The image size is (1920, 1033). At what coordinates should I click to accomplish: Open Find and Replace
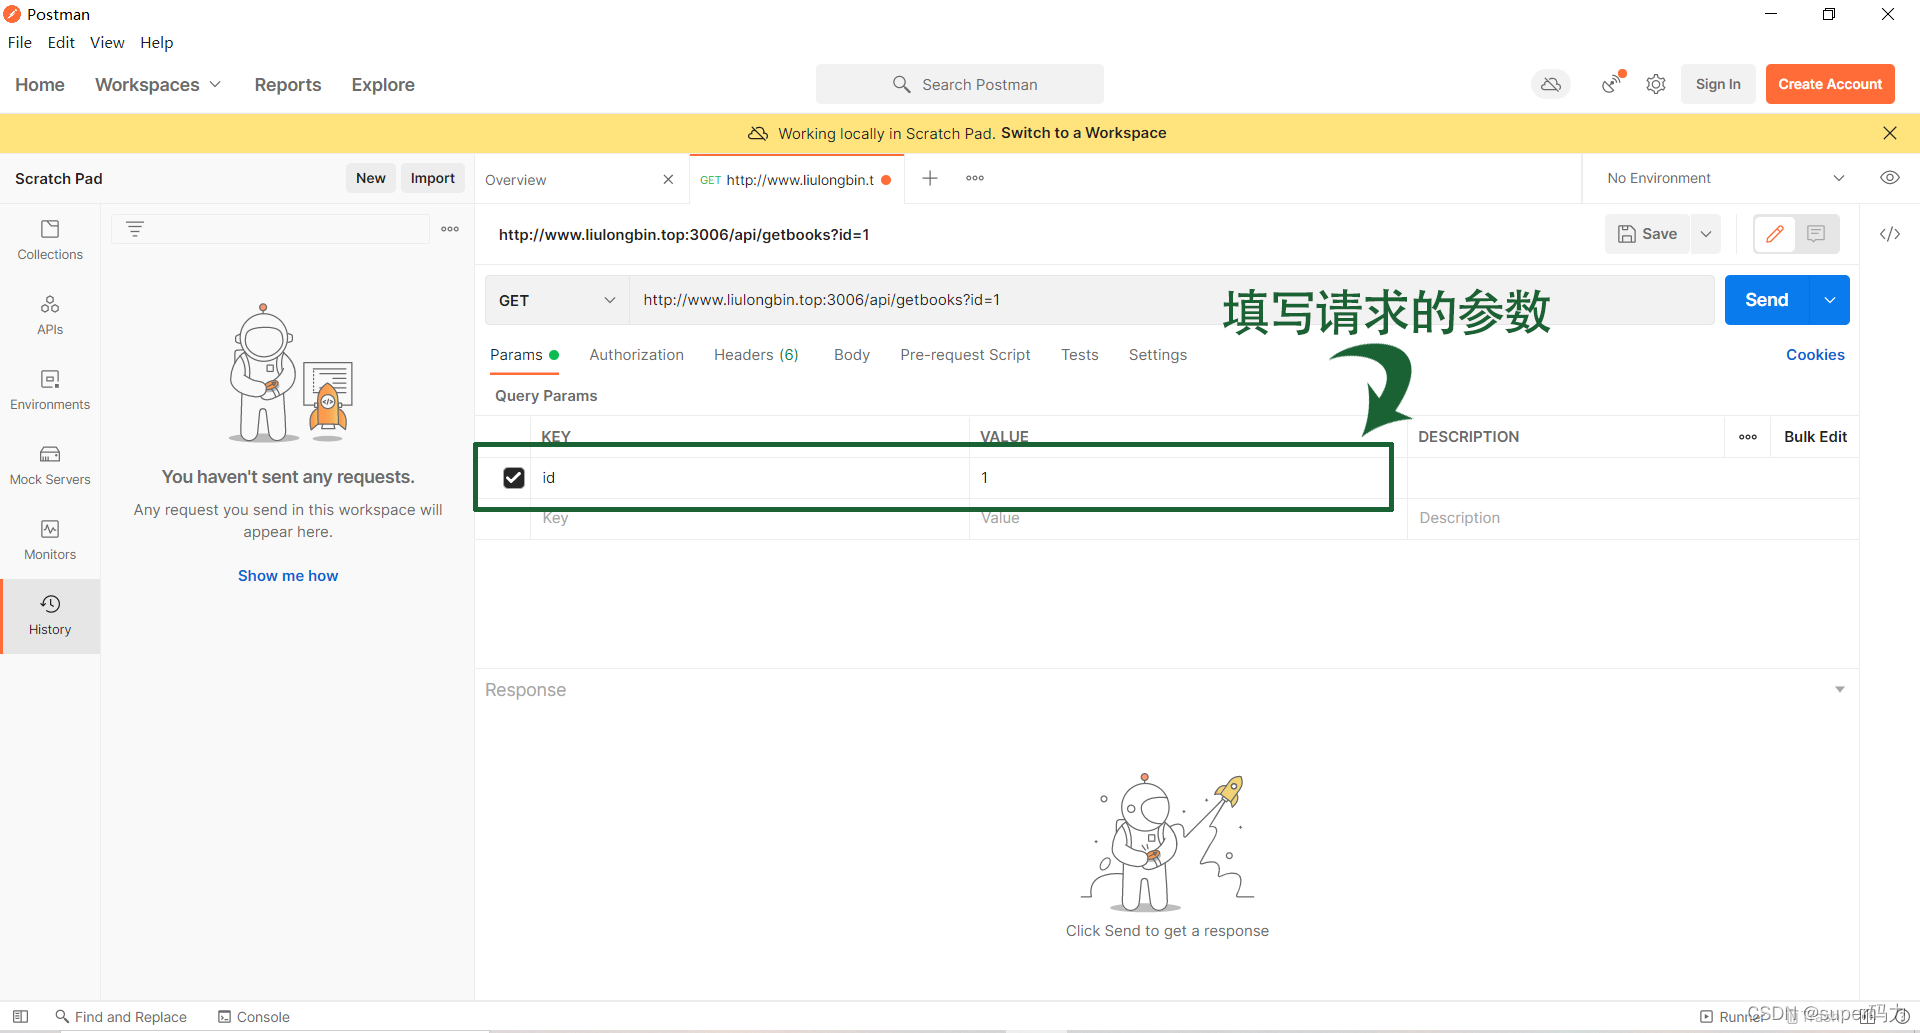[121, 1017]
